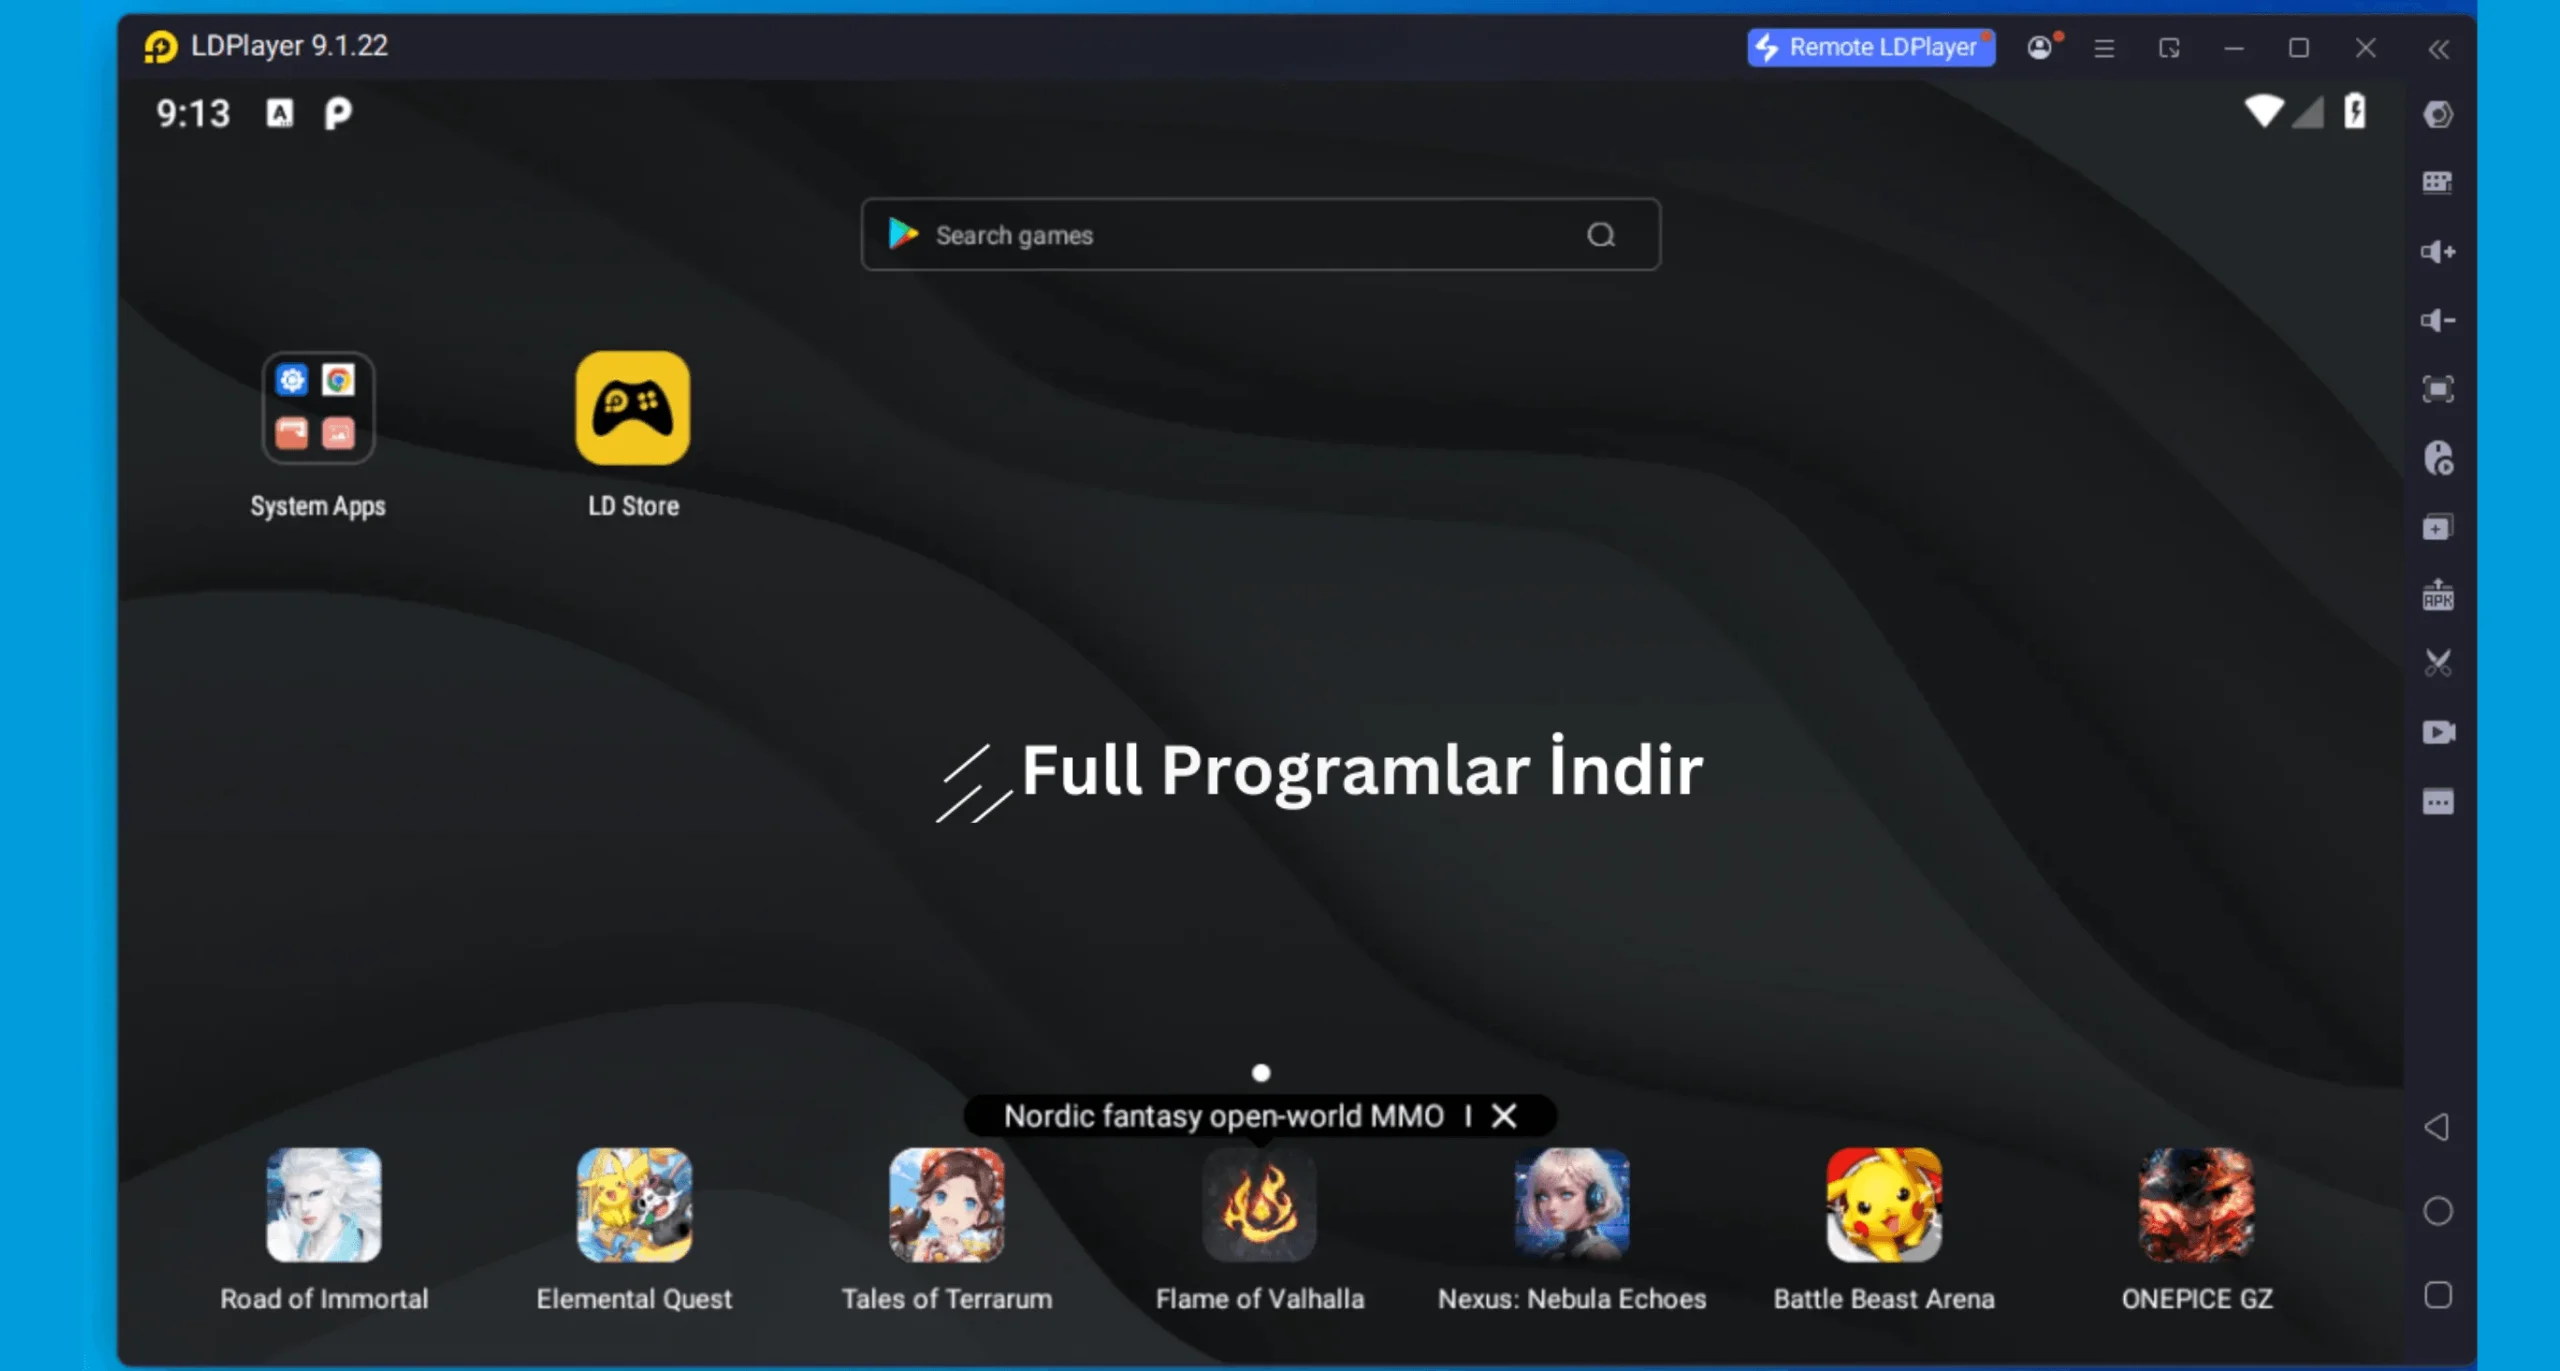Minimize the LDPlayer window
Image resolution: width=2560 pixels, height=1371 pixels.
(x=2234, y=48)
